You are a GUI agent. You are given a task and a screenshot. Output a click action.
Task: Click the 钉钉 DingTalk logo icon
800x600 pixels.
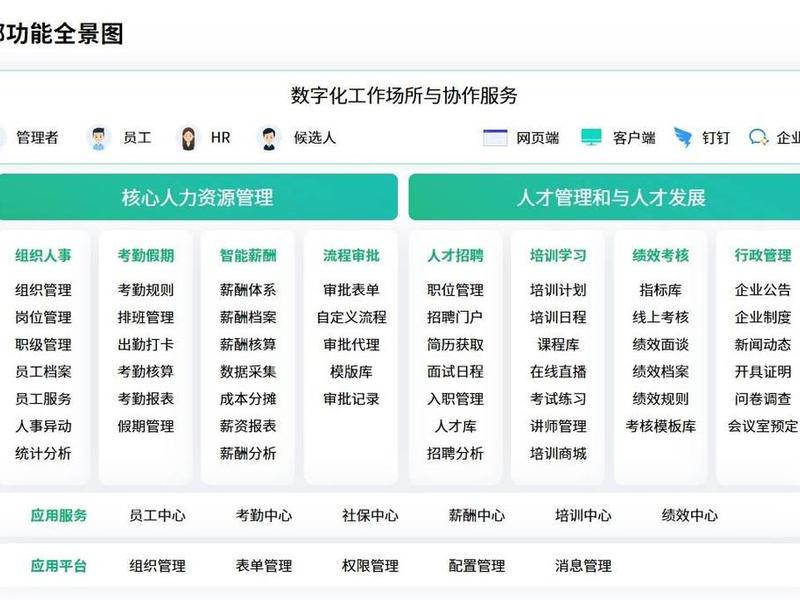point(683,137)
